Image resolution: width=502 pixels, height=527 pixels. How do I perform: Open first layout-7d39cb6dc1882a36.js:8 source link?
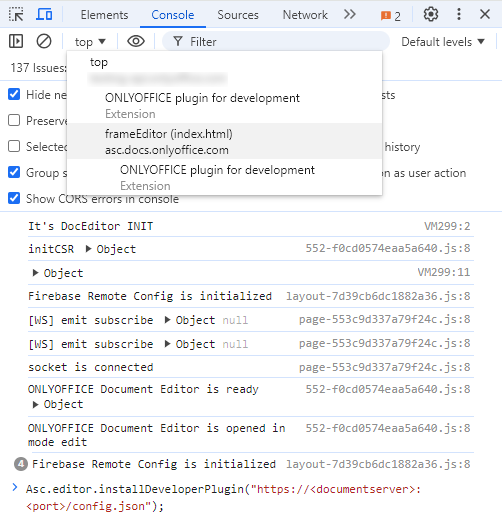click(x=378, y=296)
